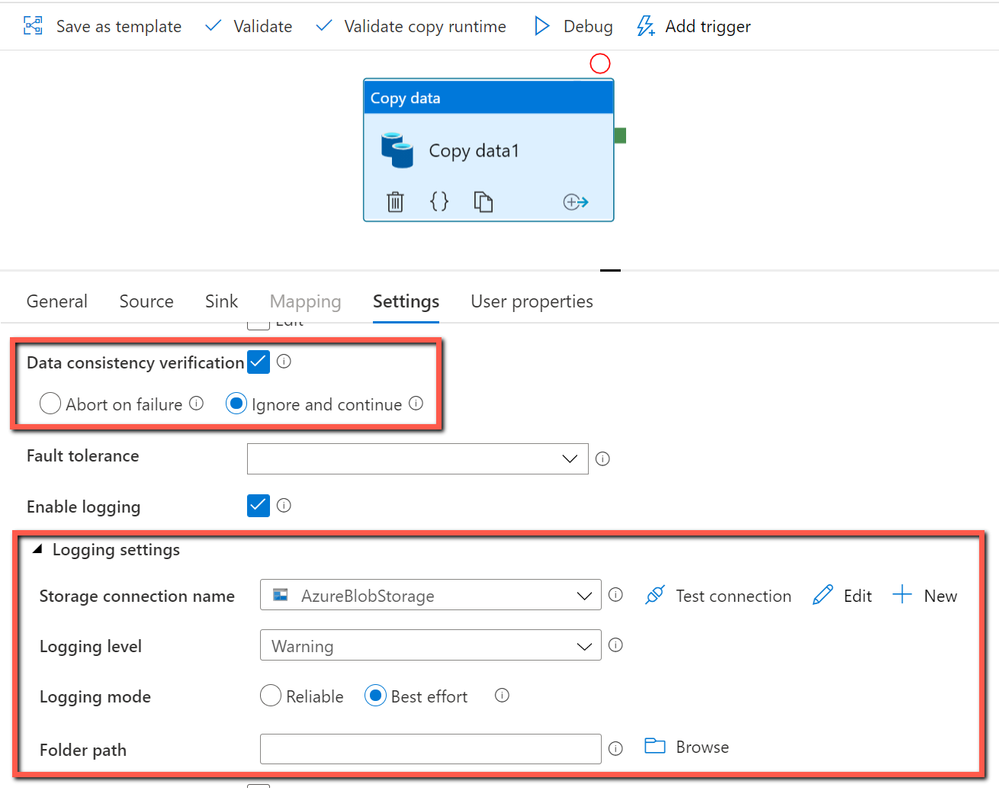Click the Add trigger label
Viewport: 999px width, 801px height.
tap(708, 26)
